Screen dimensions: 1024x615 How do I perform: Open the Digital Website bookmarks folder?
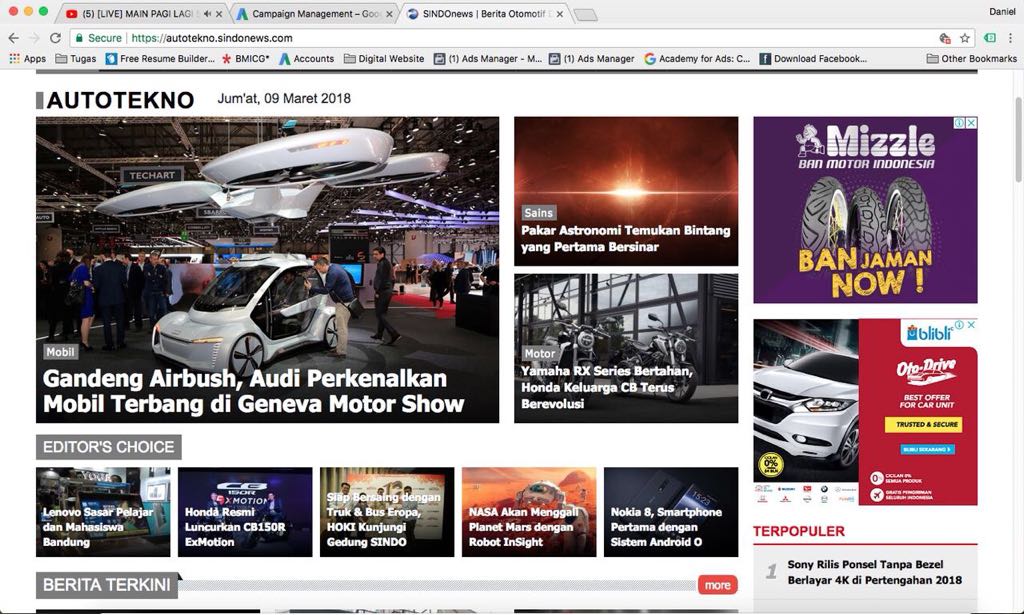384,59
